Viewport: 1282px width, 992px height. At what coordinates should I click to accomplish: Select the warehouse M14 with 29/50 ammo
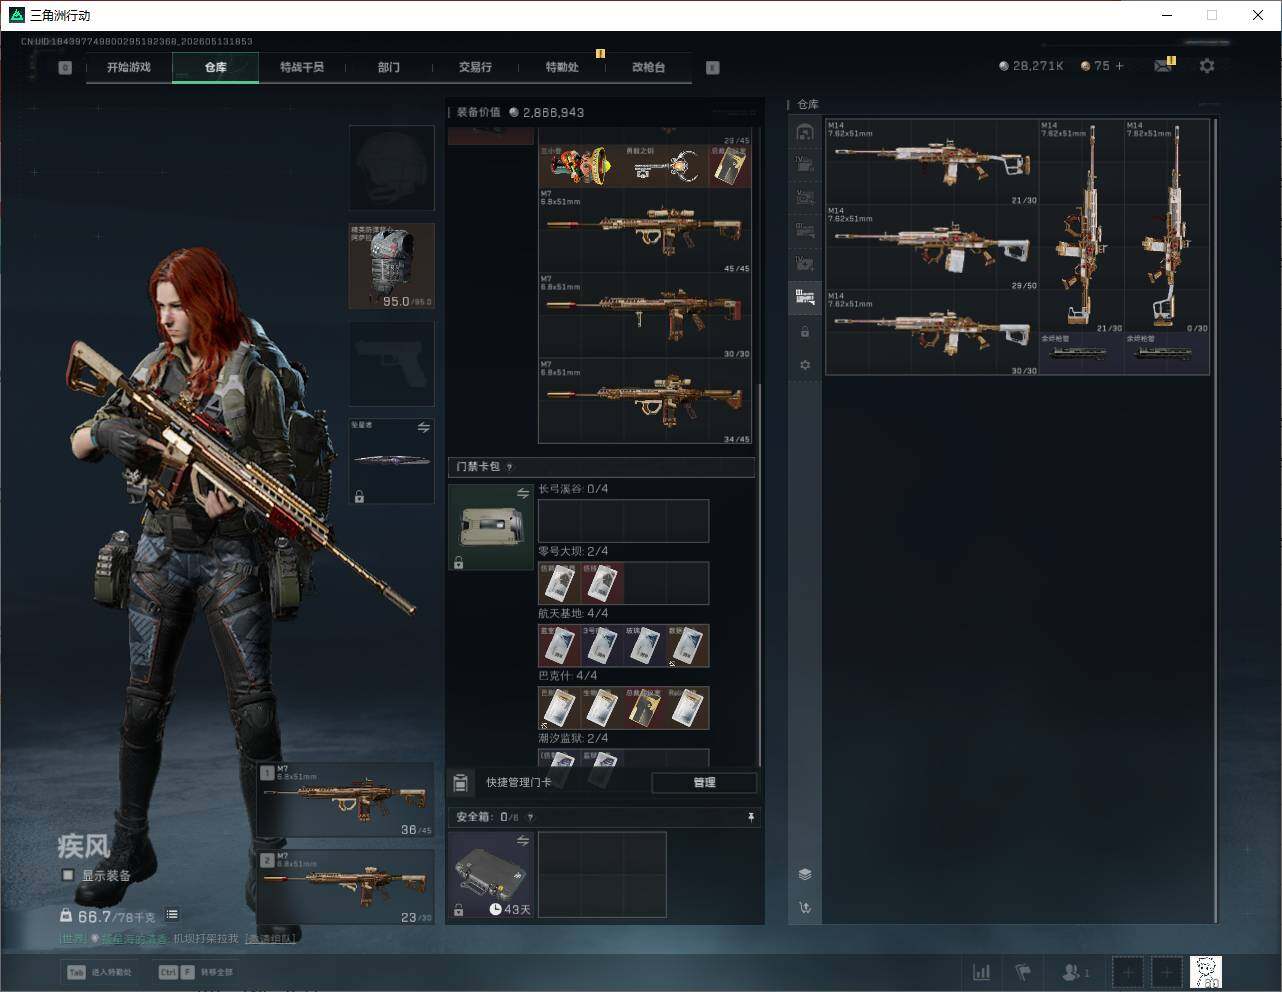932,249
